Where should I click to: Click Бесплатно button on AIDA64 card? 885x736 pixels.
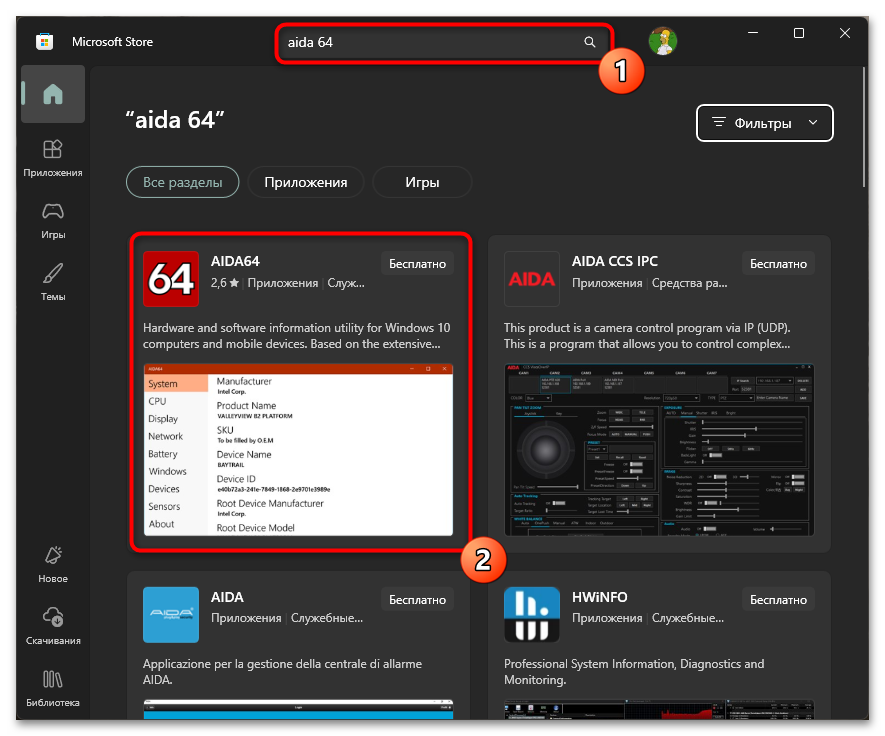pyautogui.click(x=418, y=264)
